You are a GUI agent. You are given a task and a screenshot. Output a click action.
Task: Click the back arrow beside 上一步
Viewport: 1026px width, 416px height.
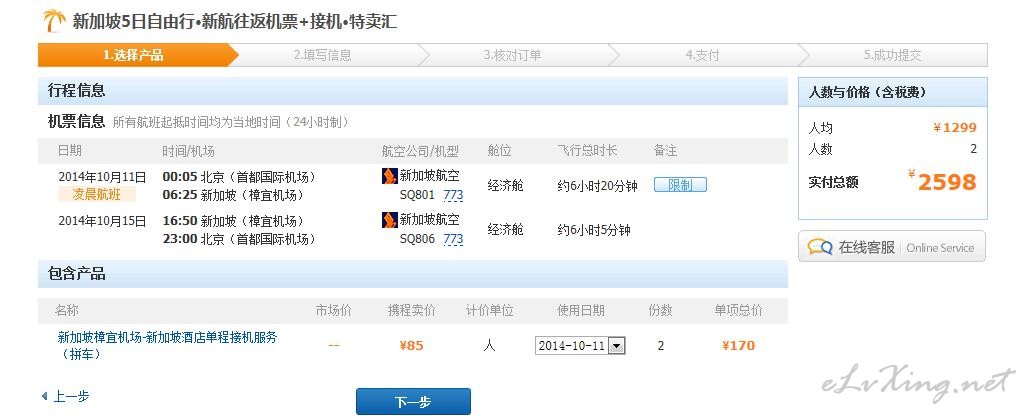(44, 396)
